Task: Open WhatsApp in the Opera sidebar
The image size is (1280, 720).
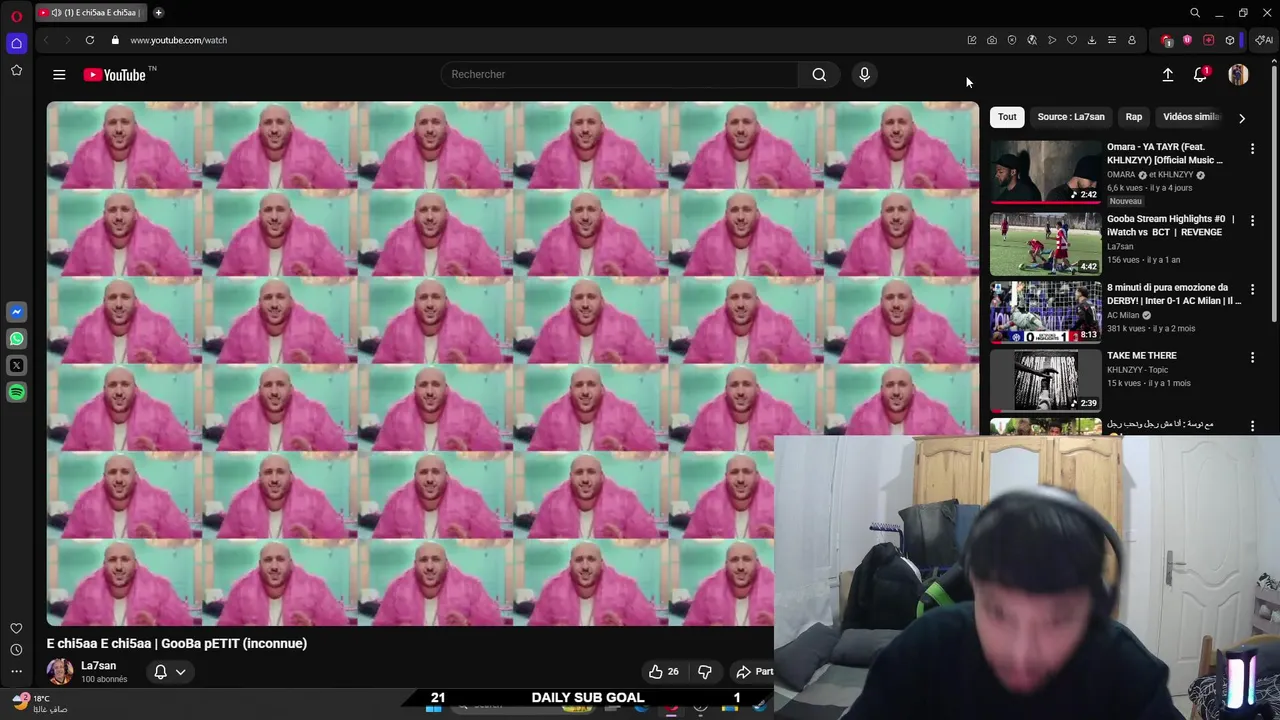Action: click(x=16, y=339)
